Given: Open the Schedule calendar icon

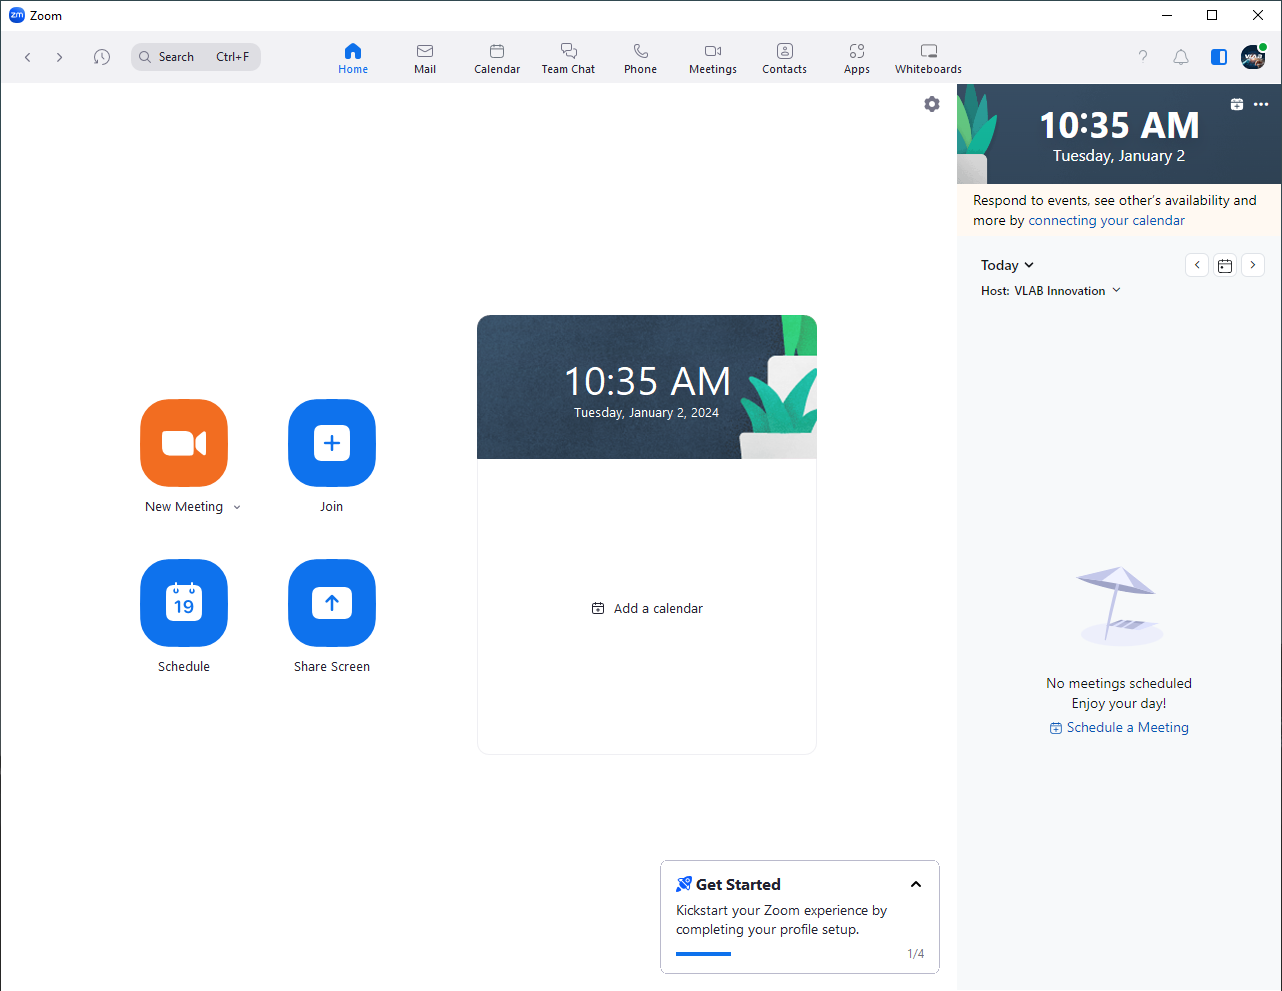Looking at the screenshot, I should coord(184,603).
